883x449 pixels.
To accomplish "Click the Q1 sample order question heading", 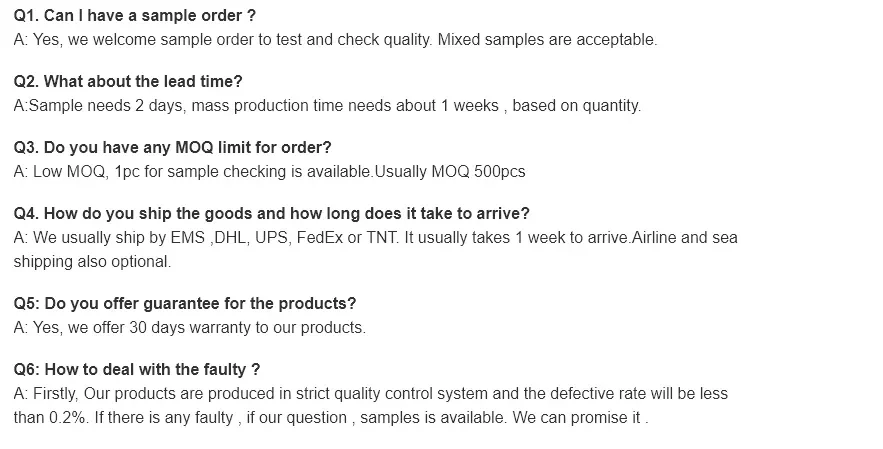I will tap(135, 15).
